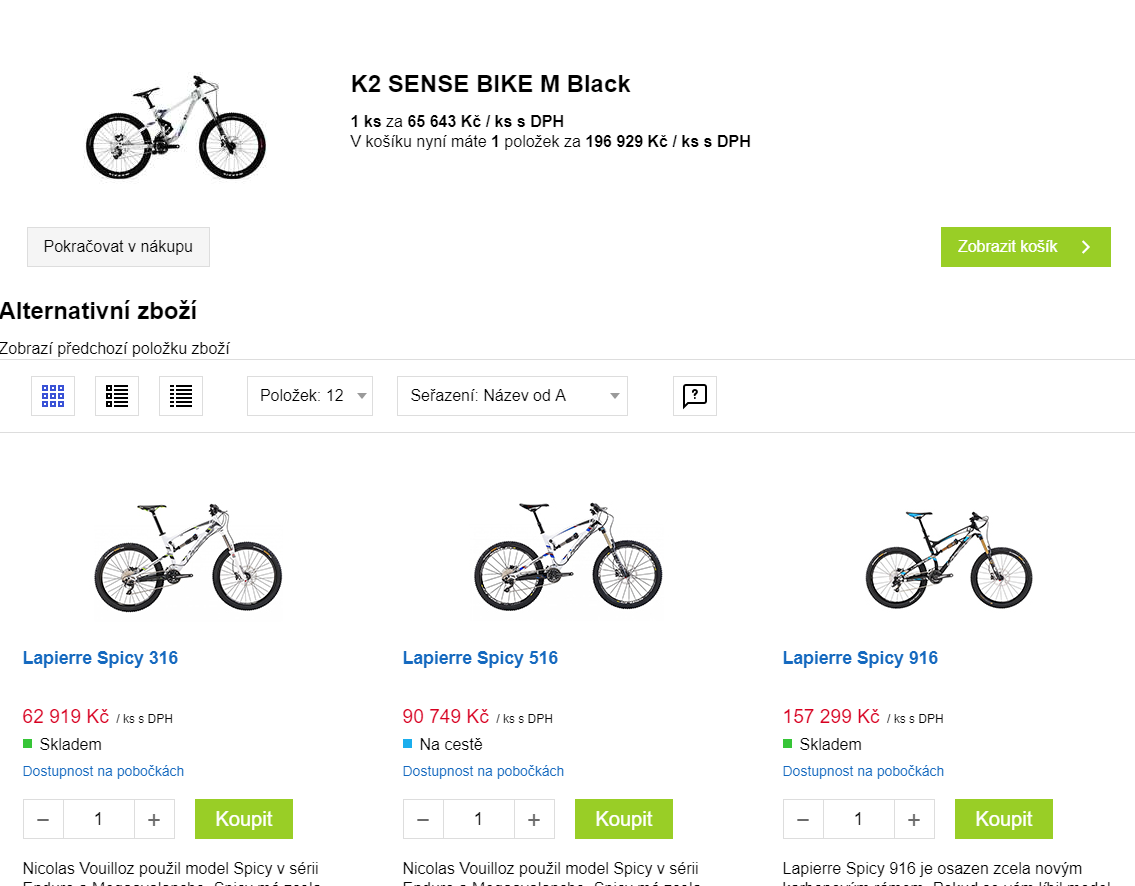The width and height of the screenshot is (1135, 886).
Task: Click quantity field for Lapierre Spicy 516
Action: pyautogui.click(x=478, y=819)
